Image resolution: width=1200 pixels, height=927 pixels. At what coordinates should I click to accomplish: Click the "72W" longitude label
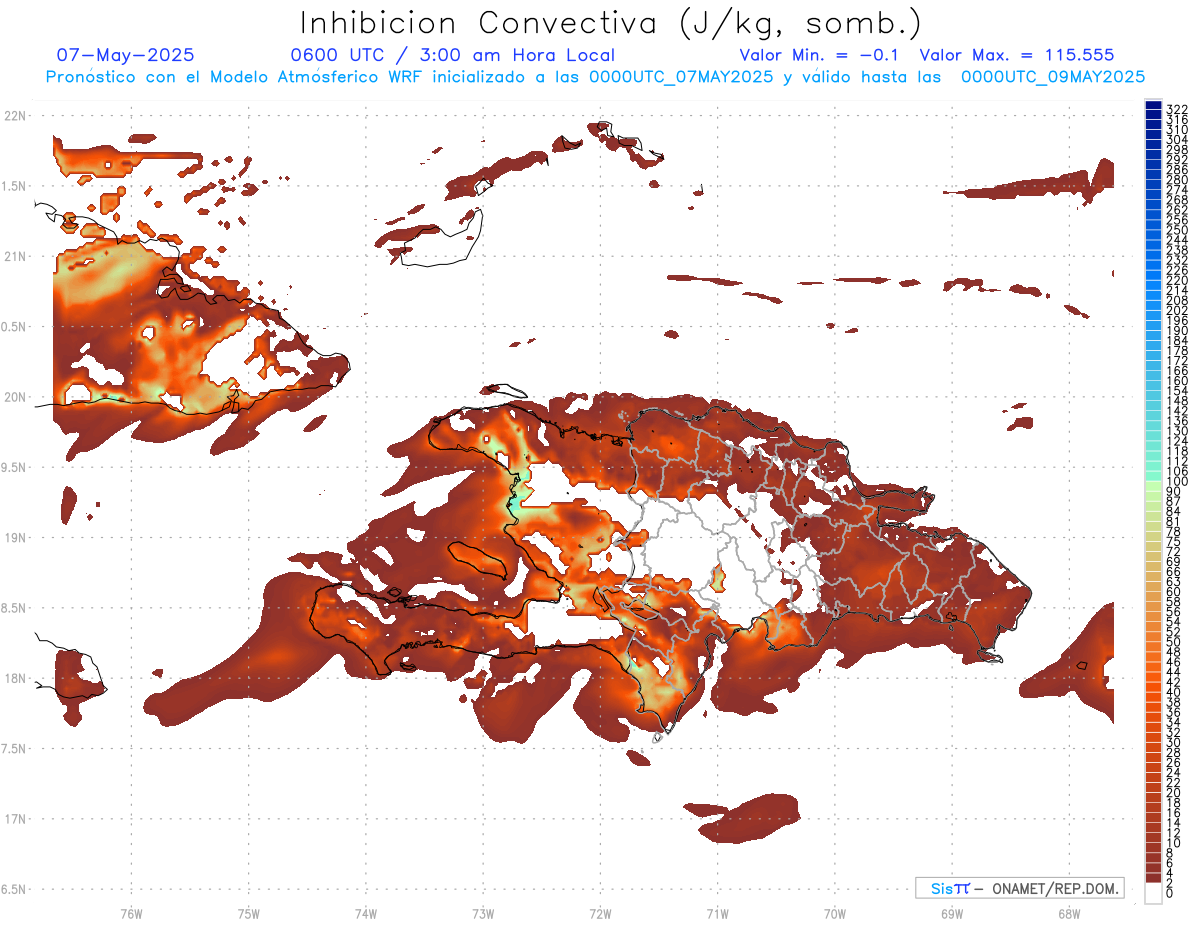pyautogui.click(x=600, y=913)
